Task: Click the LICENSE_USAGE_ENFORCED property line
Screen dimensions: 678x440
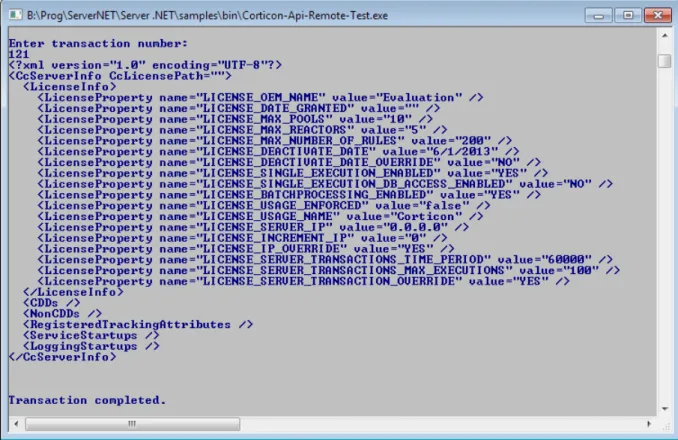Action: coord(264,206)
